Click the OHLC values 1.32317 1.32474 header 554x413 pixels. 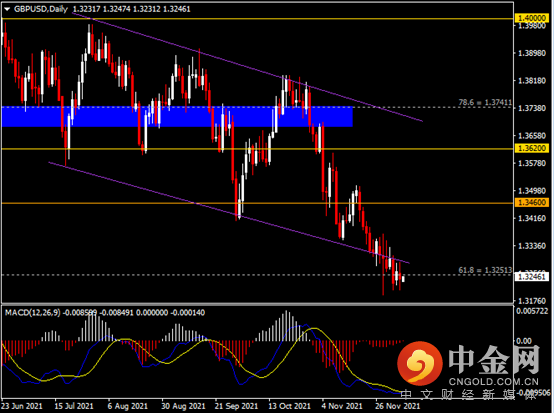pos(132,9)
